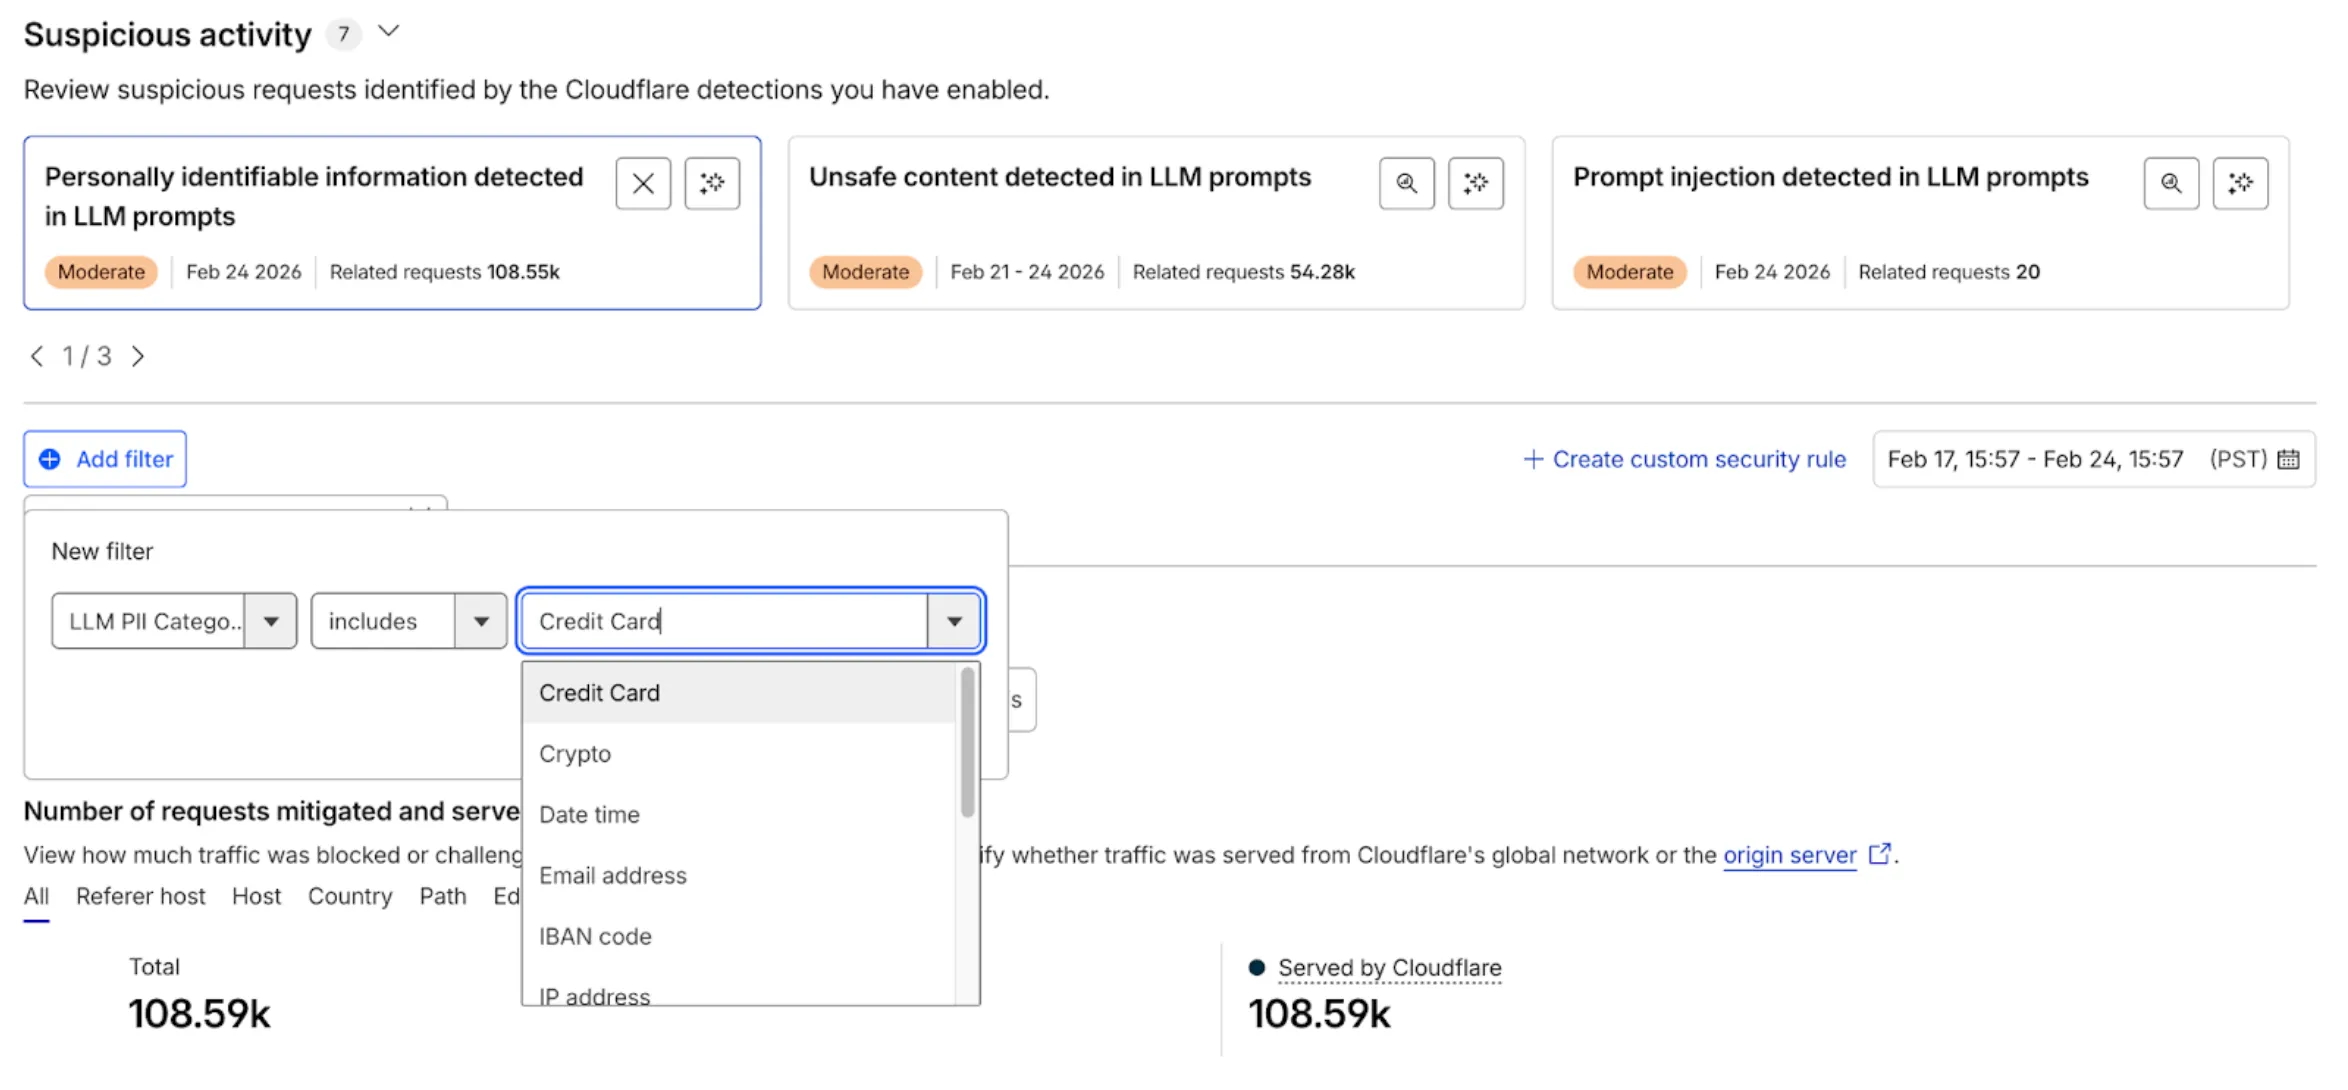
Task: Open the Credit Card value dropdown arrow
Action: [953, 620]
